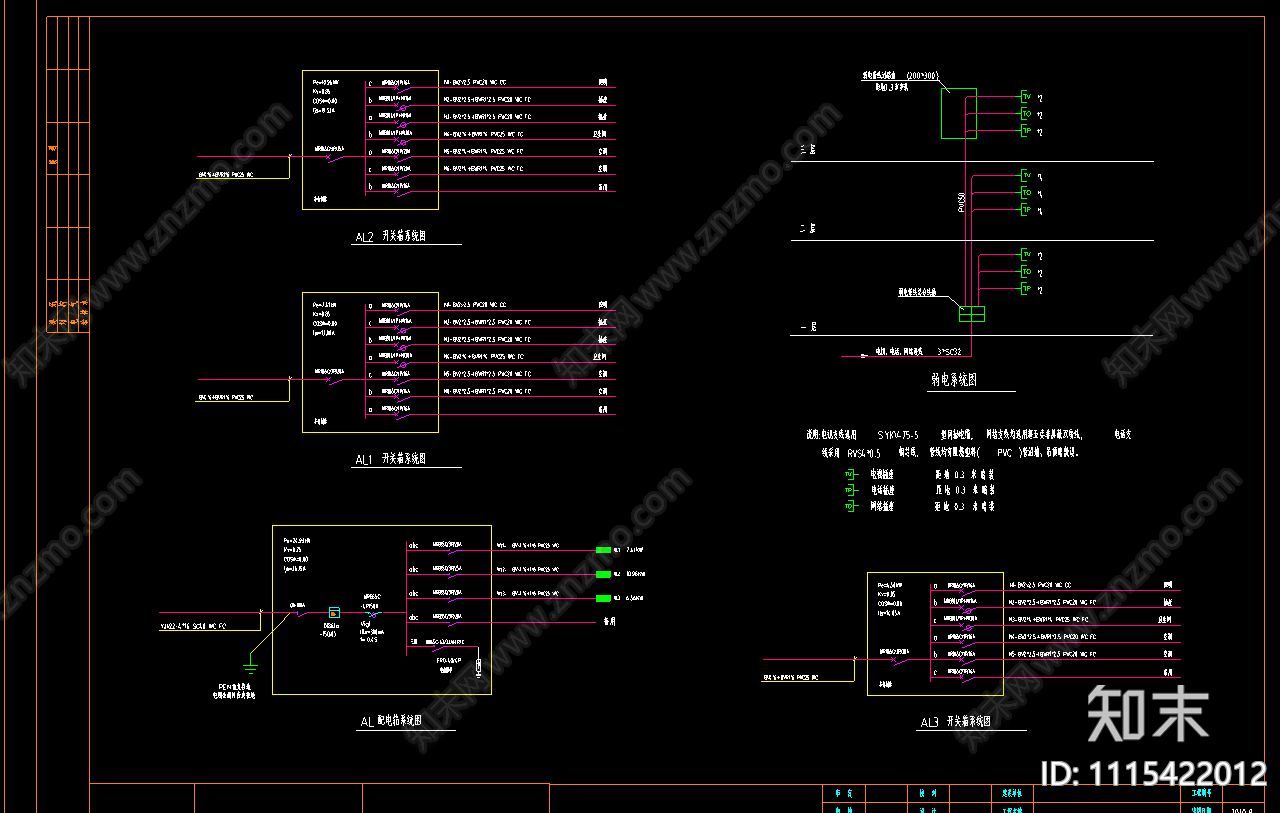Click the yellow AL2 box outline

370,140
